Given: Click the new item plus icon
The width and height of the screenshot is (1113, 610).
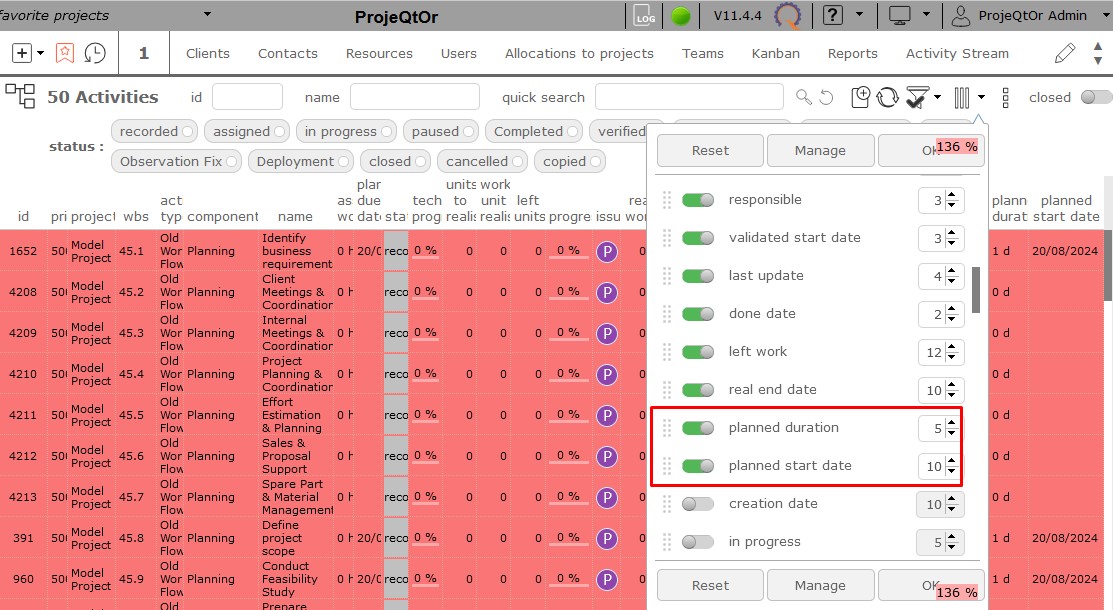Looking at the screenshot, I should (22, 53).
